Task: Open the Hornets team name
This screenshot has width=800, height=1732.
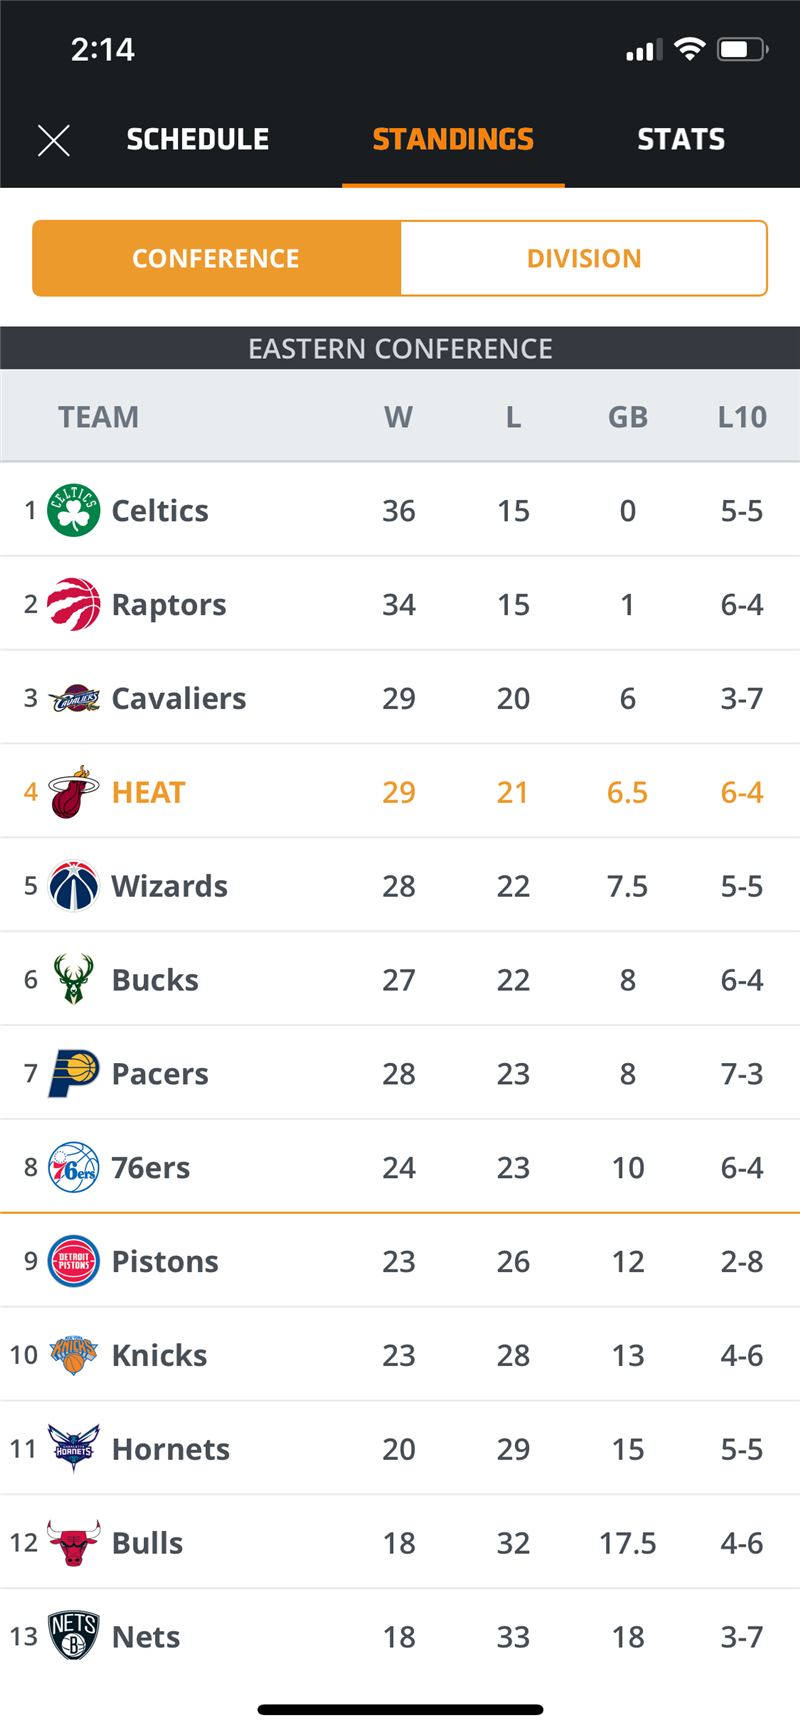Action: coord(171,1449)
